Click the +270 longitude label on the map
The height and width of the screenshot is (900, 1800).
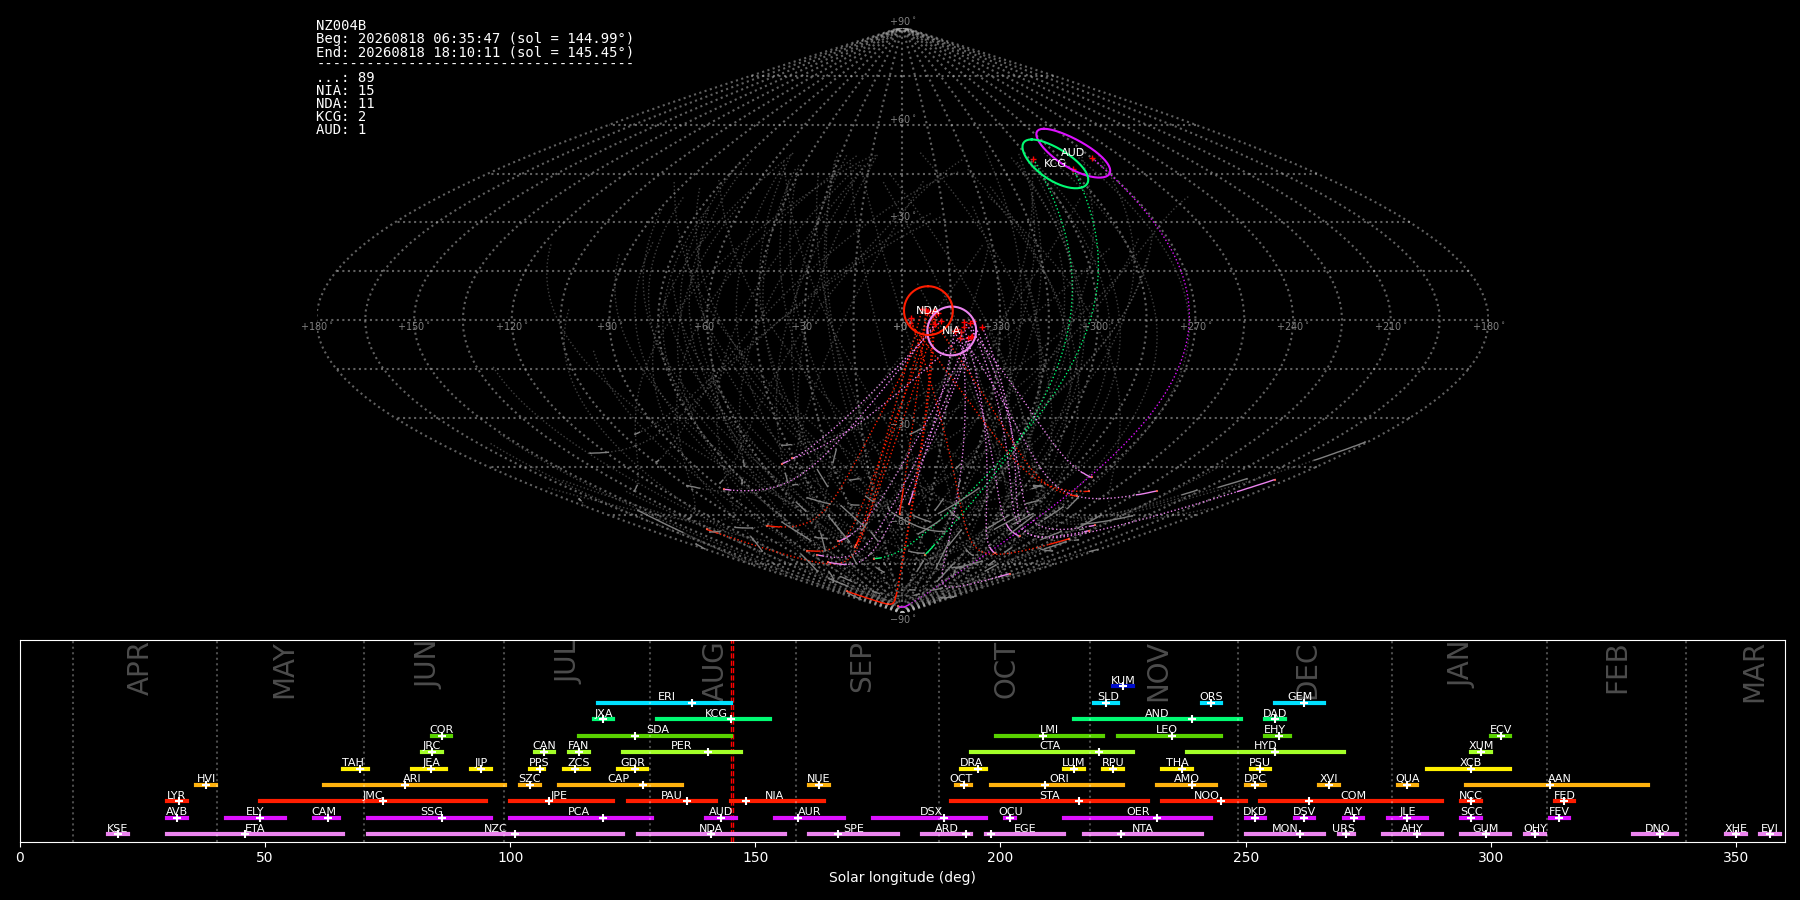[x=1193, y=327]
